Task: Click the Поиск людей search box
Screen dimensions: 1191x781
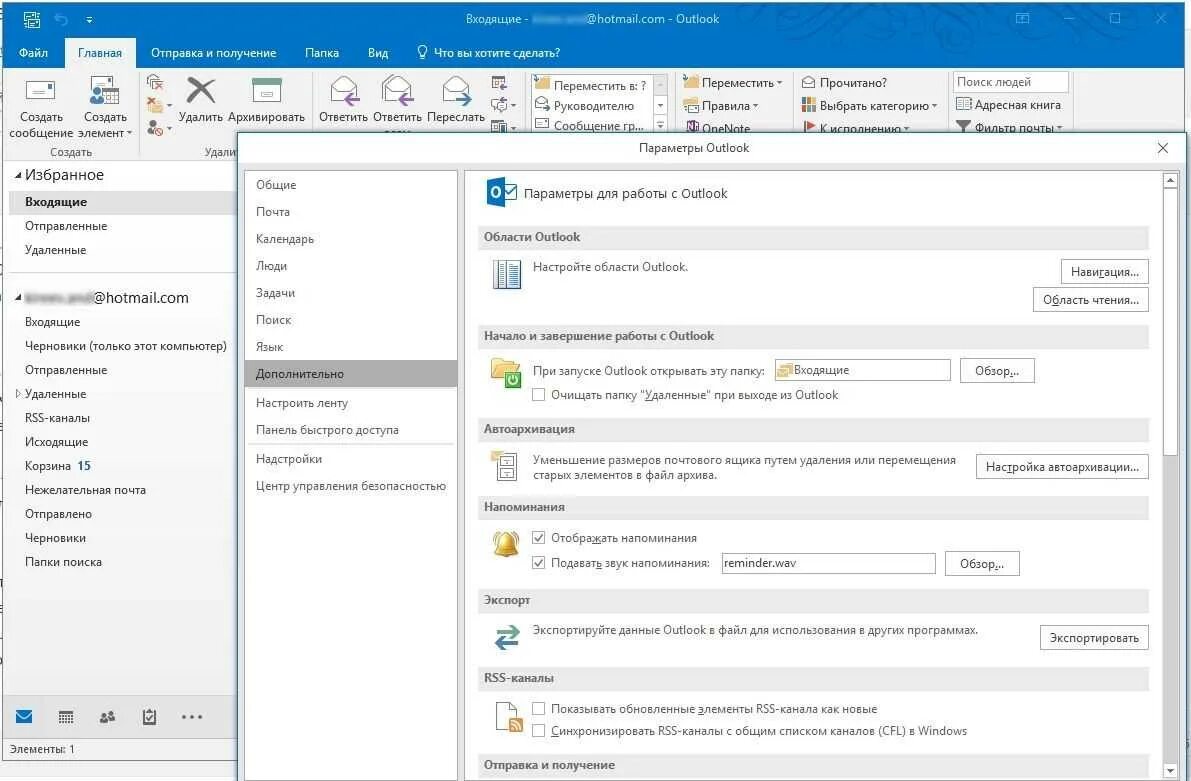Action: [1010, 82]
